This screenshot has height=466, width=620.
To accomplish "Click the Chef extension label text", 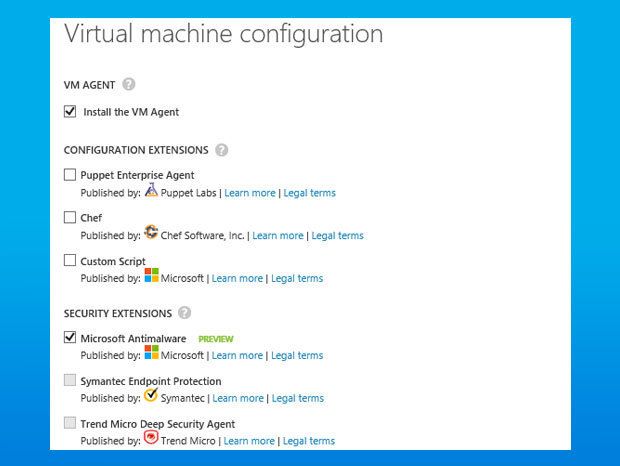I will click(x=91, y=218).
